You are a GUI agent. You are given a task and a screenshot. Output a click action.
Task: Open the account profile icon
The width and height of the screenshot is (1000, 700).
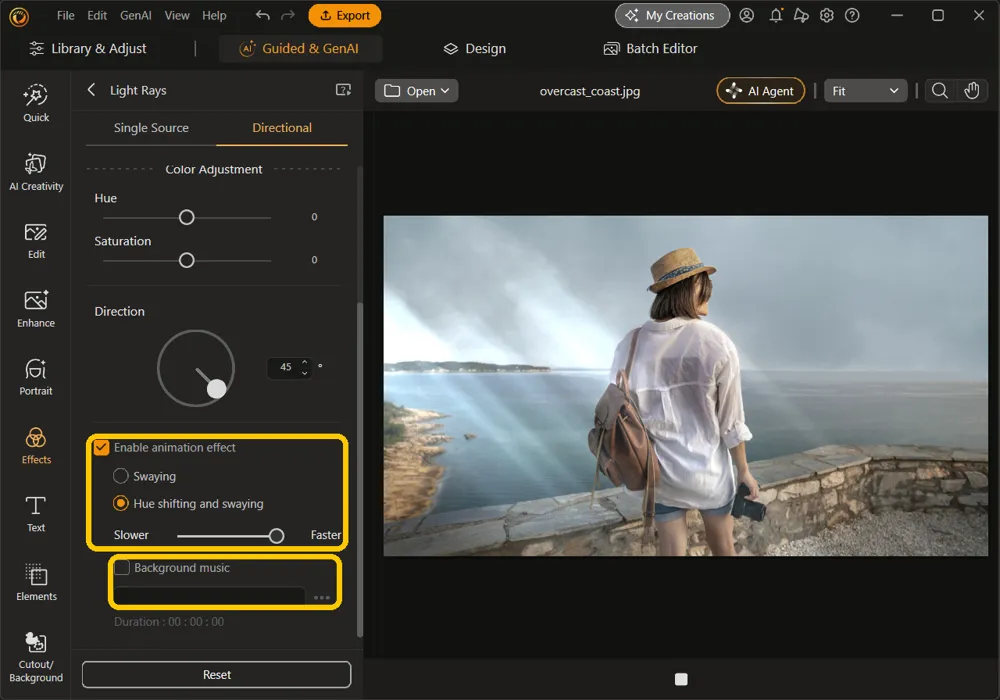(x=747, y=15)
